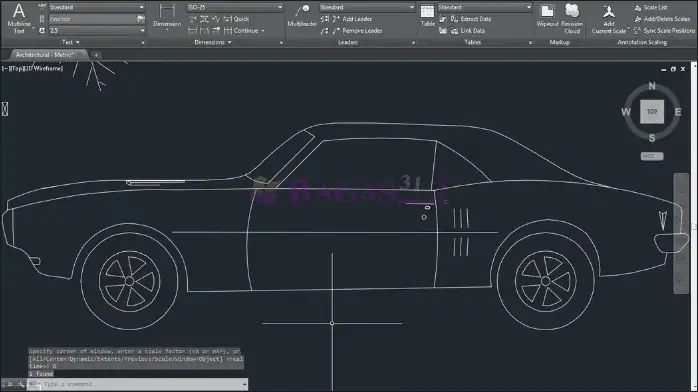
Task: Open the dimension style dropdown ISO-25
Action: pos(235,7)
